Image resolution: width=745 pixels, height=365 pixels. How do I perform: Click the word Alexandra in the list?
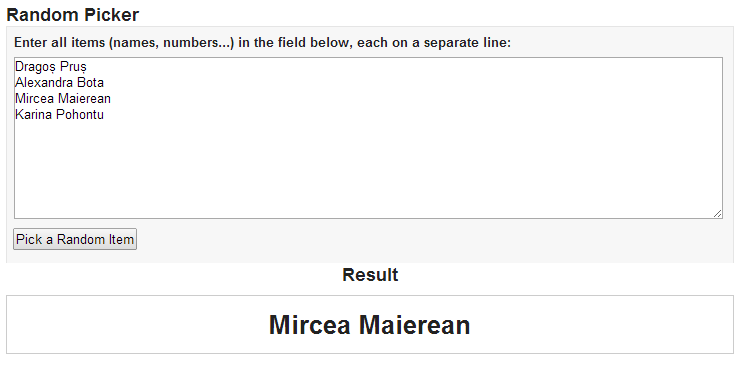pos(44,83)
